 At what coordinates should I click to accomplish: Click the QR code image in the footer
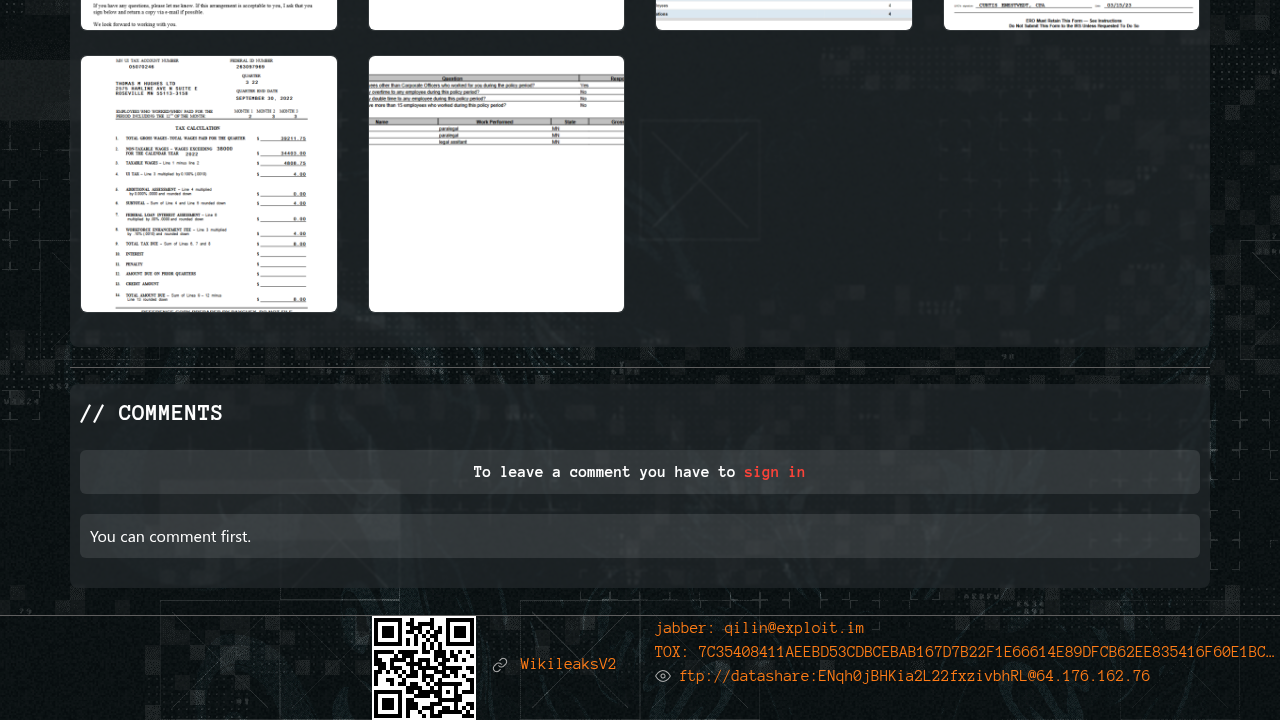tap(424, 667)
